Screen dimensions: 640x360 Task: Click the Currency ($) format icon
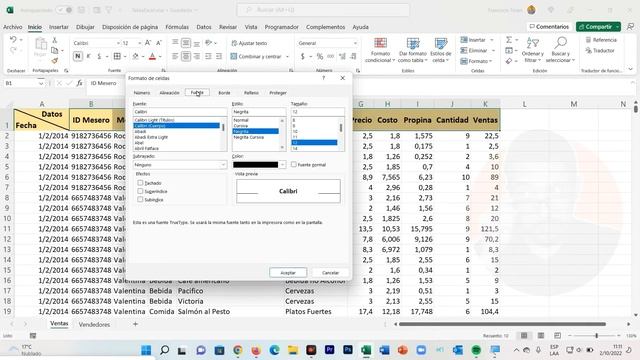[302, 56]
